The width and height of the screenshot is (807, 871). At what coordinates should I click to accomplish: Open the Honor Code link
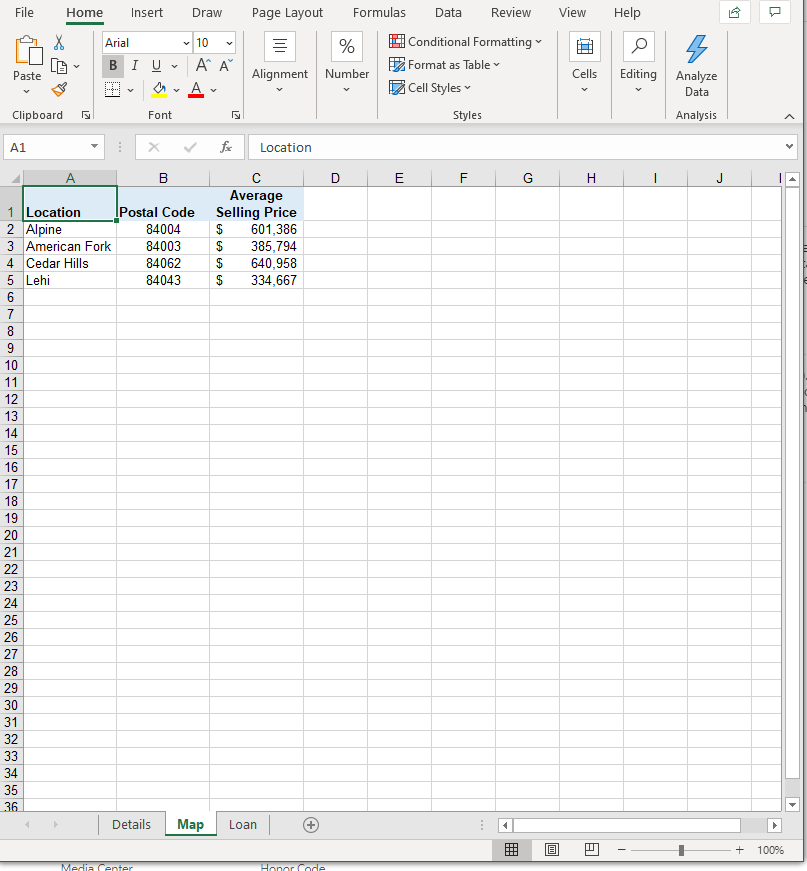pos(292,866)
